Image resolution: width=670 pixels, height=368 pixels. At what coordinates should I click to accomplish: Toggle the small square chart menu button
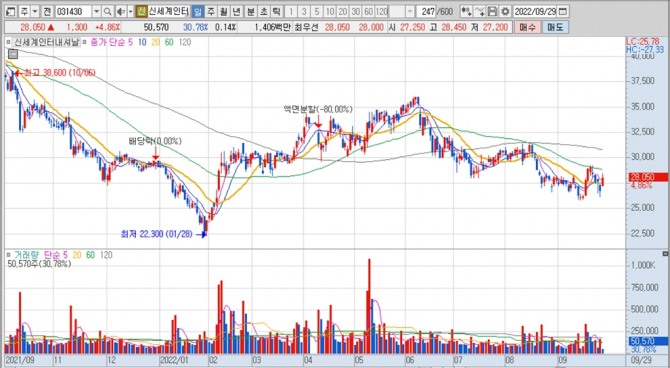(x=13, y=54)
